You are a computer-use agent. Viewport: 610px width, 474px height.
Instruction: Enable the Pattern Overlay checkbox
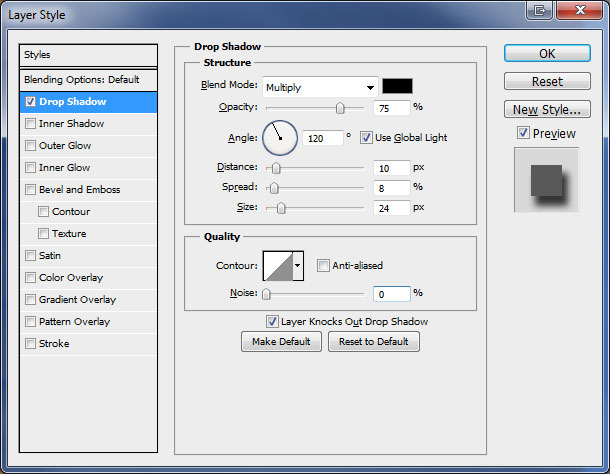tap(30, 322)
